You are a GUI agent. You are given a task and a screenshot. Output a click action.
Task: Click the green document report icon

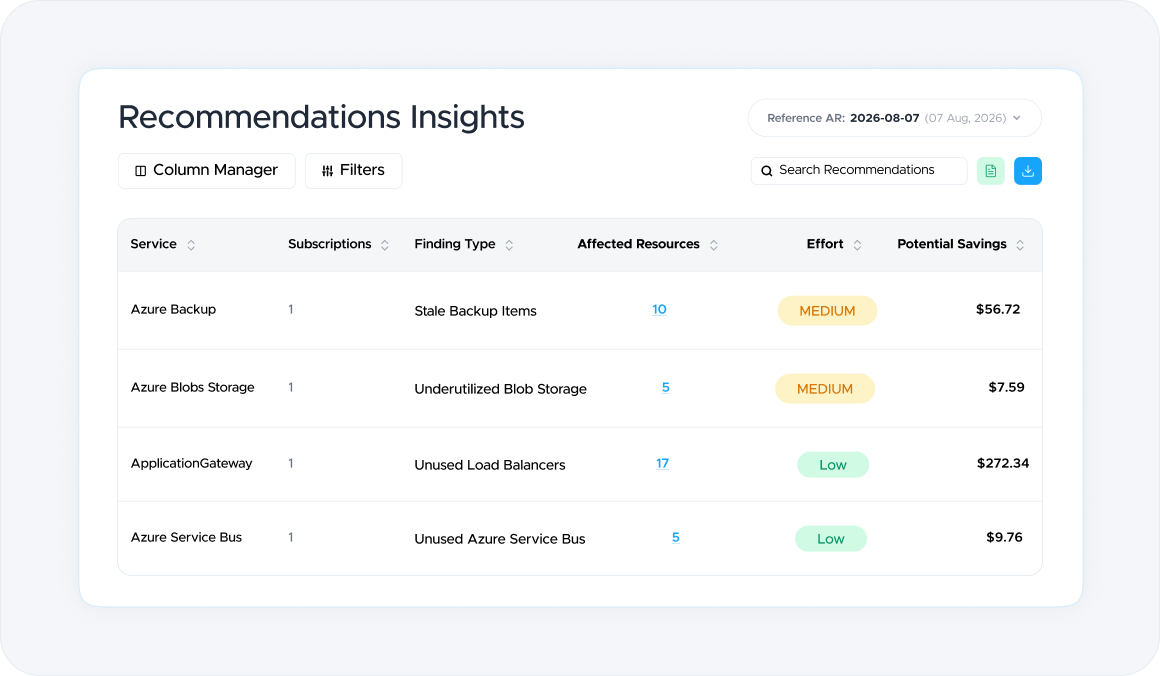tap(991, 171)
